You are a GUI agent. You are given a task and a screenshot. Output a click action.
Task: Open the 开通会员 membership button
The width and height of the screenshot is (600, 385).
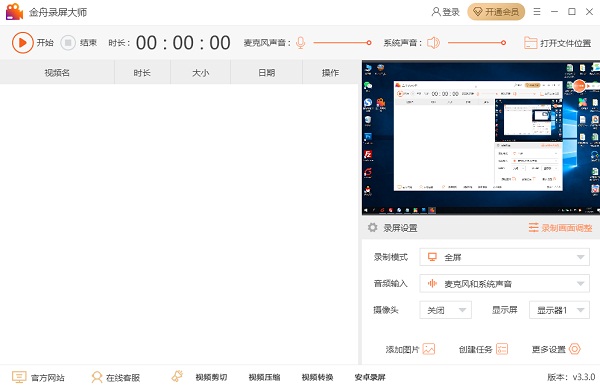tap(496, 12)
